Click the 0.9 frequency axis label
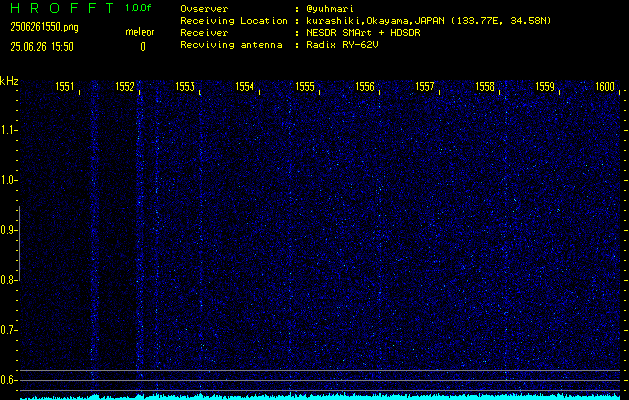This screenshot has height=400, width=629. click(8, 230)
